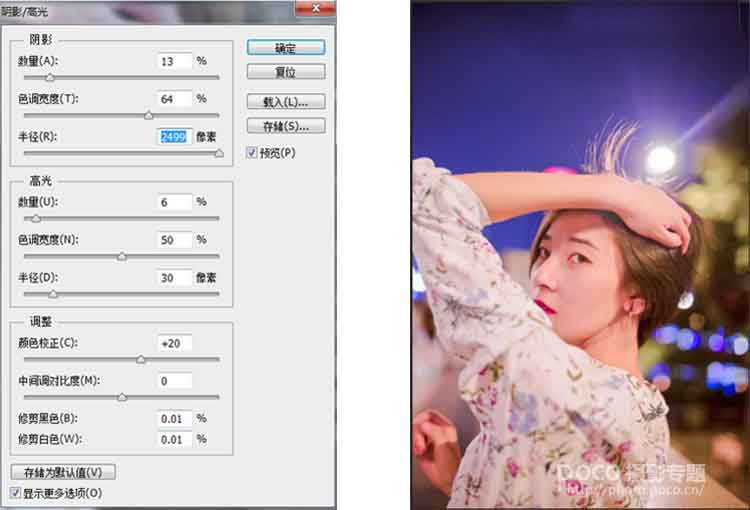This screenshot has width=750, height=510.
Task: Click the 颜色校正(C) field showing +20
Action: point(175,343)
